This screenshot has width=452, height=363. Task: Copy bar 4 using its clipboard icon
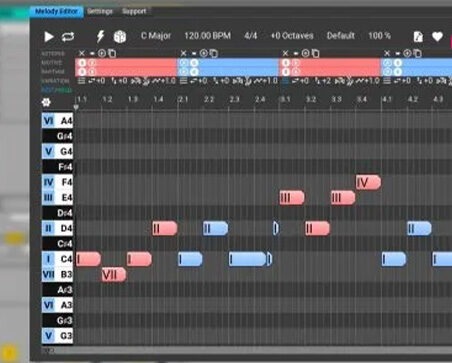click(417, 53)
